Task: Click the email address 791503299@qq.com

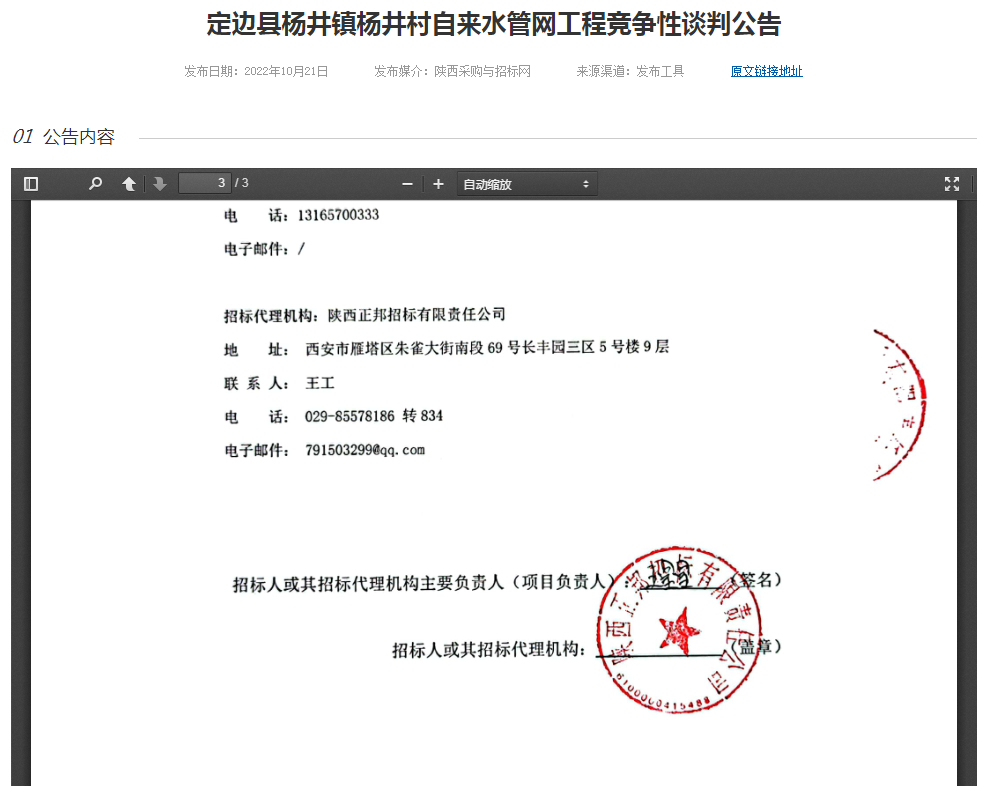Action: tap(365, 450)
